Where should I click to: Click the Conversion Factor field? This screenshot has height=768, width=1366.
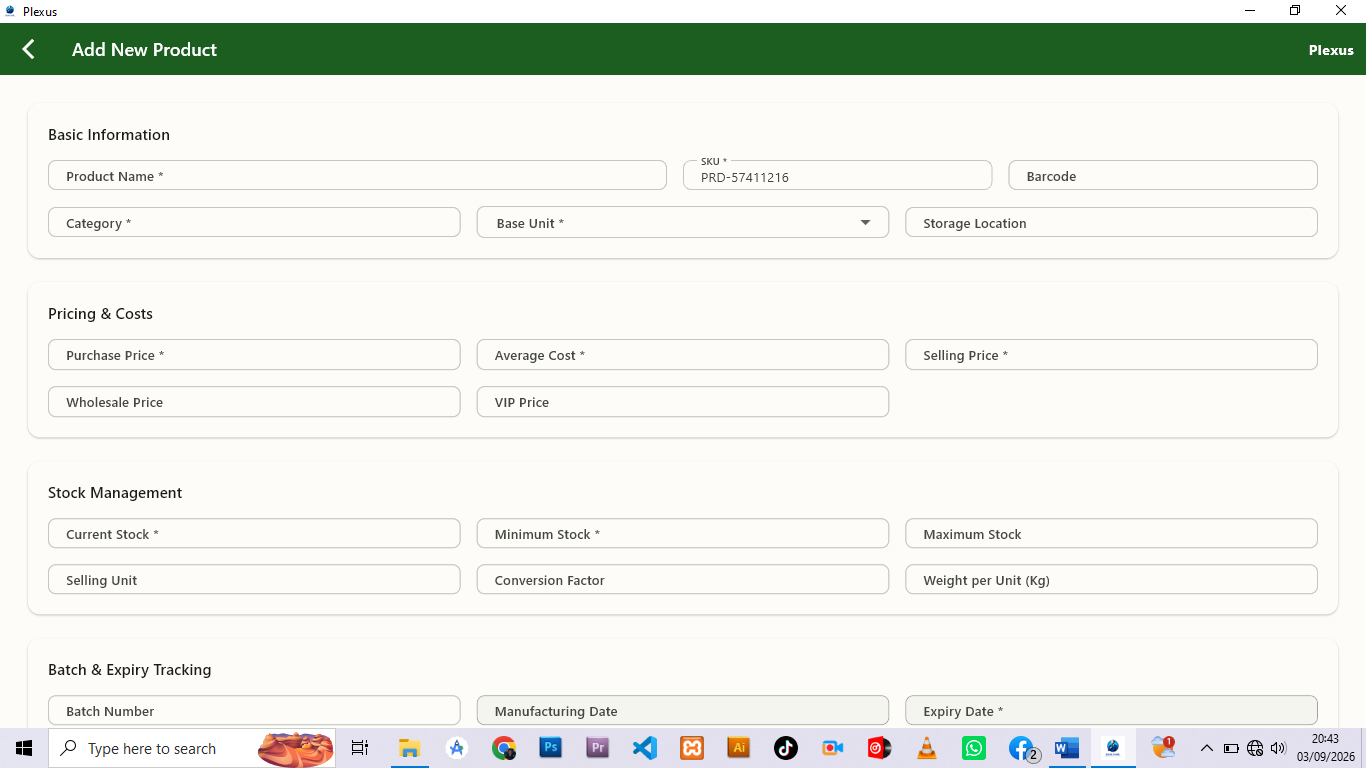[x=683, y=579]
